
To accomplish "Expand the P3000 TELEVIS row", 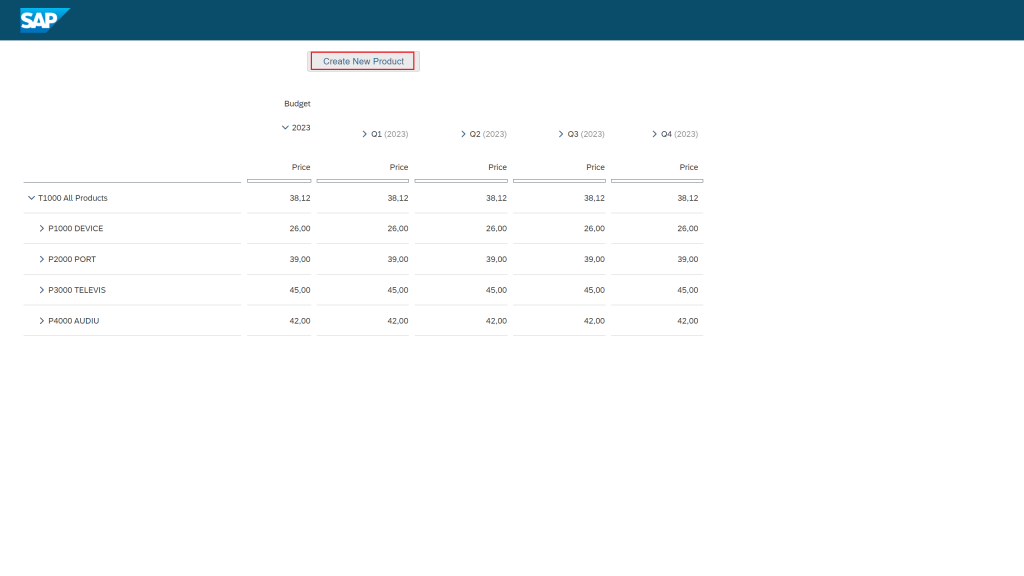I will [42, 290].
